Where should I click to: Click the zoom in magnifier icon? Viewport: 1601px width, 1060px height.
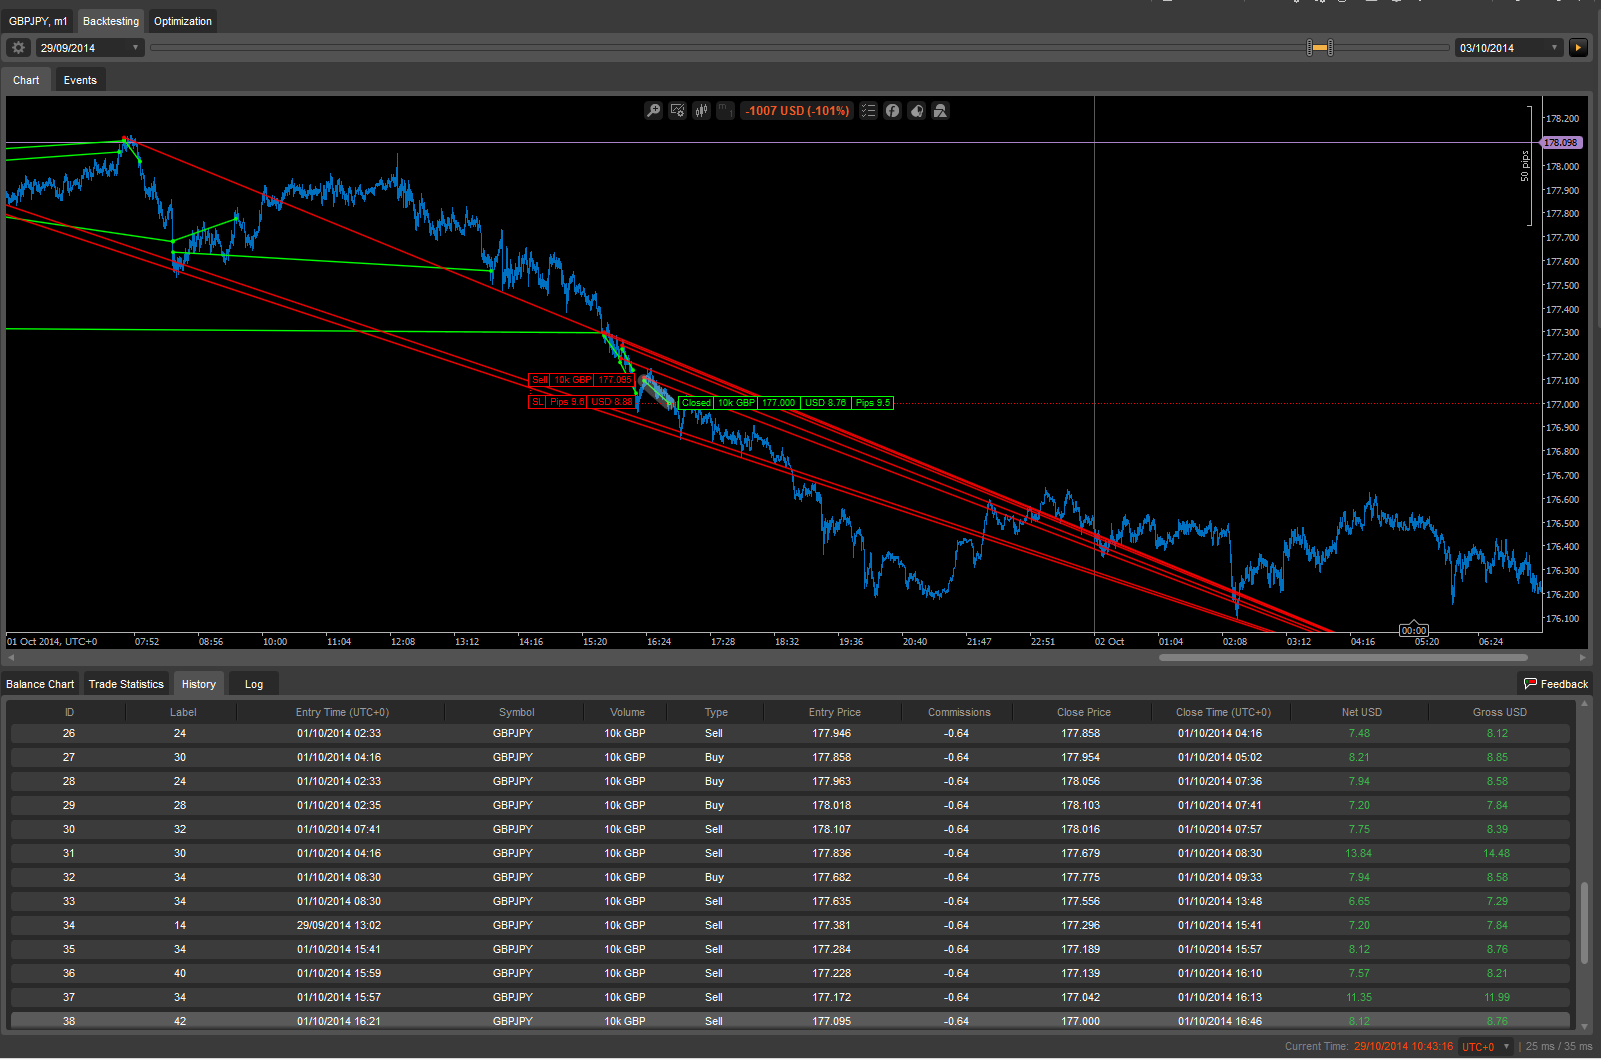[653, 111]
